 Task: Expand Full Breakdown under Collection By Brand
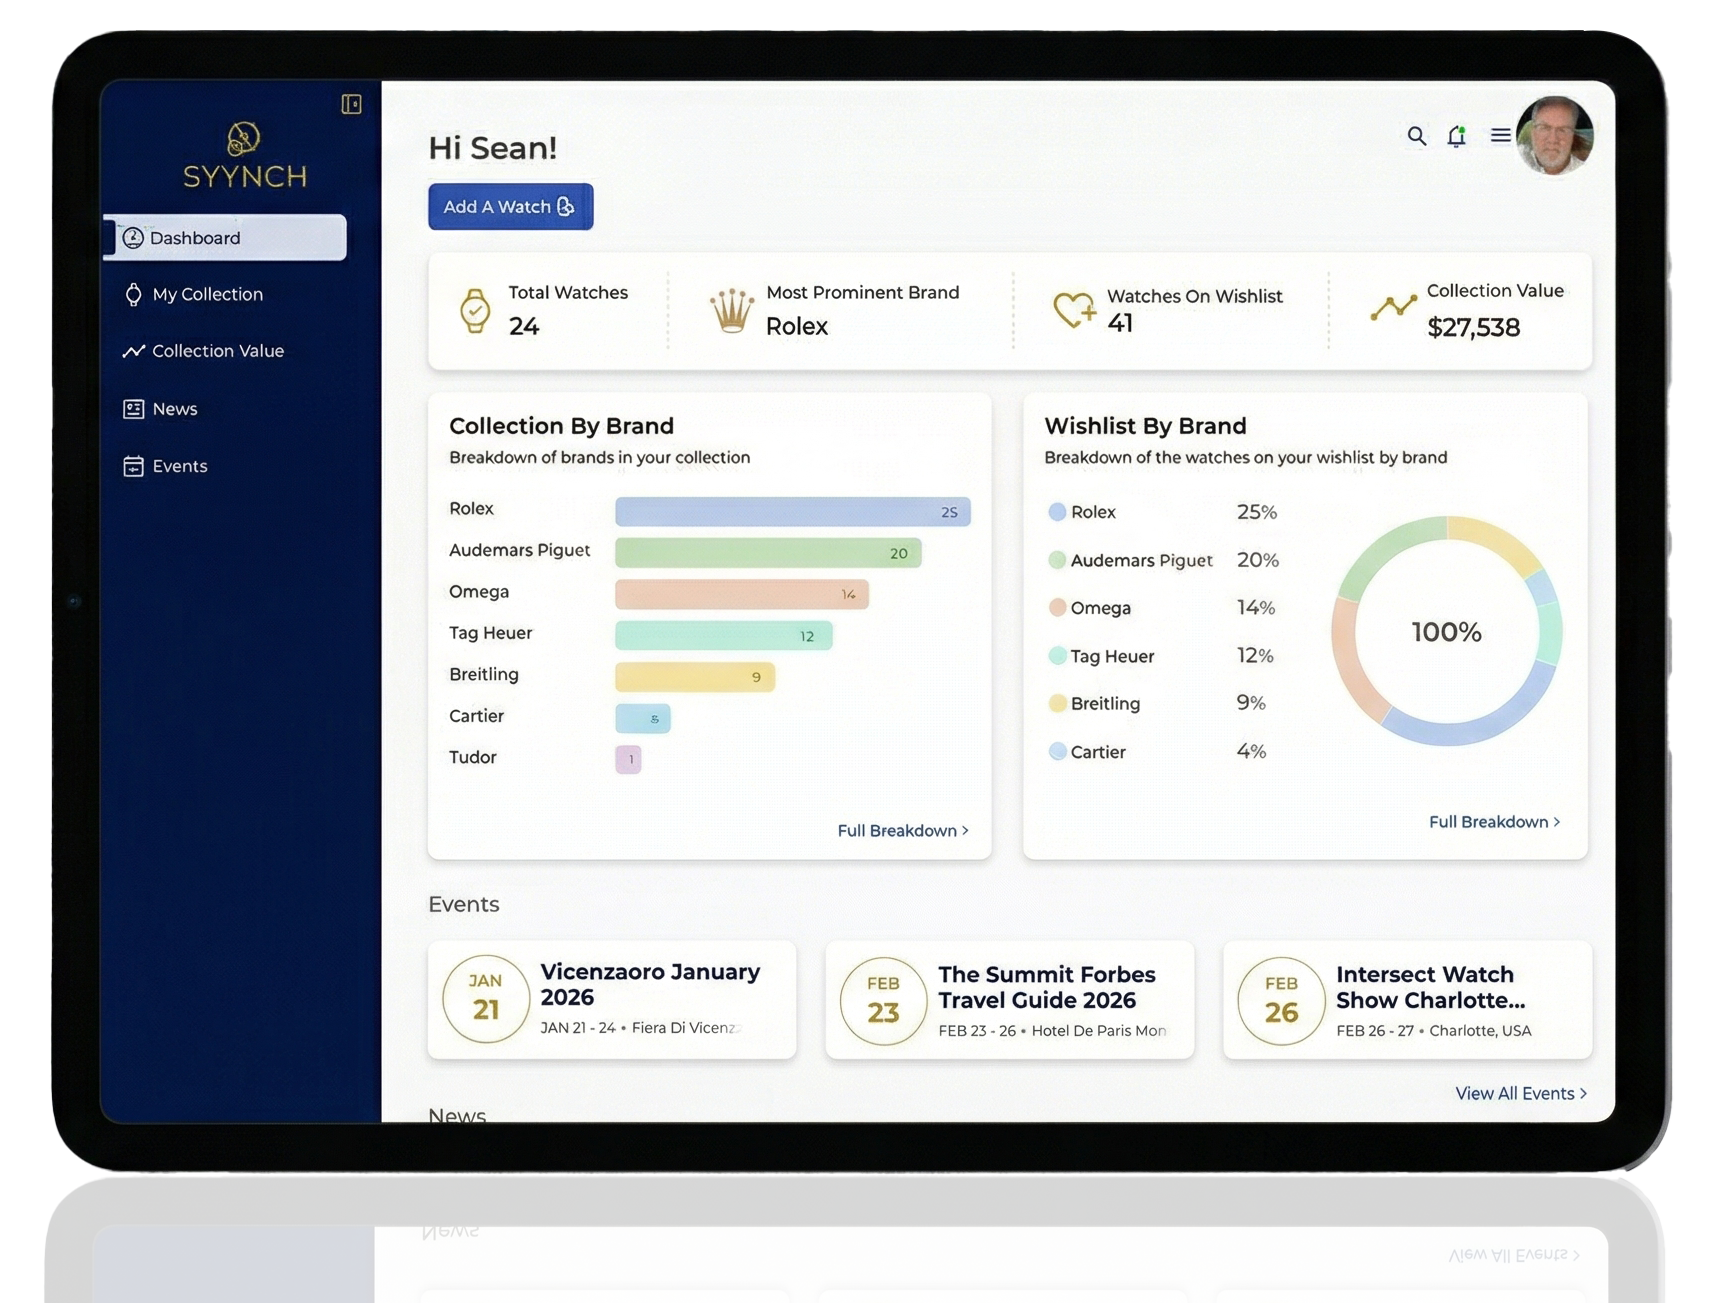coord(902,831)
